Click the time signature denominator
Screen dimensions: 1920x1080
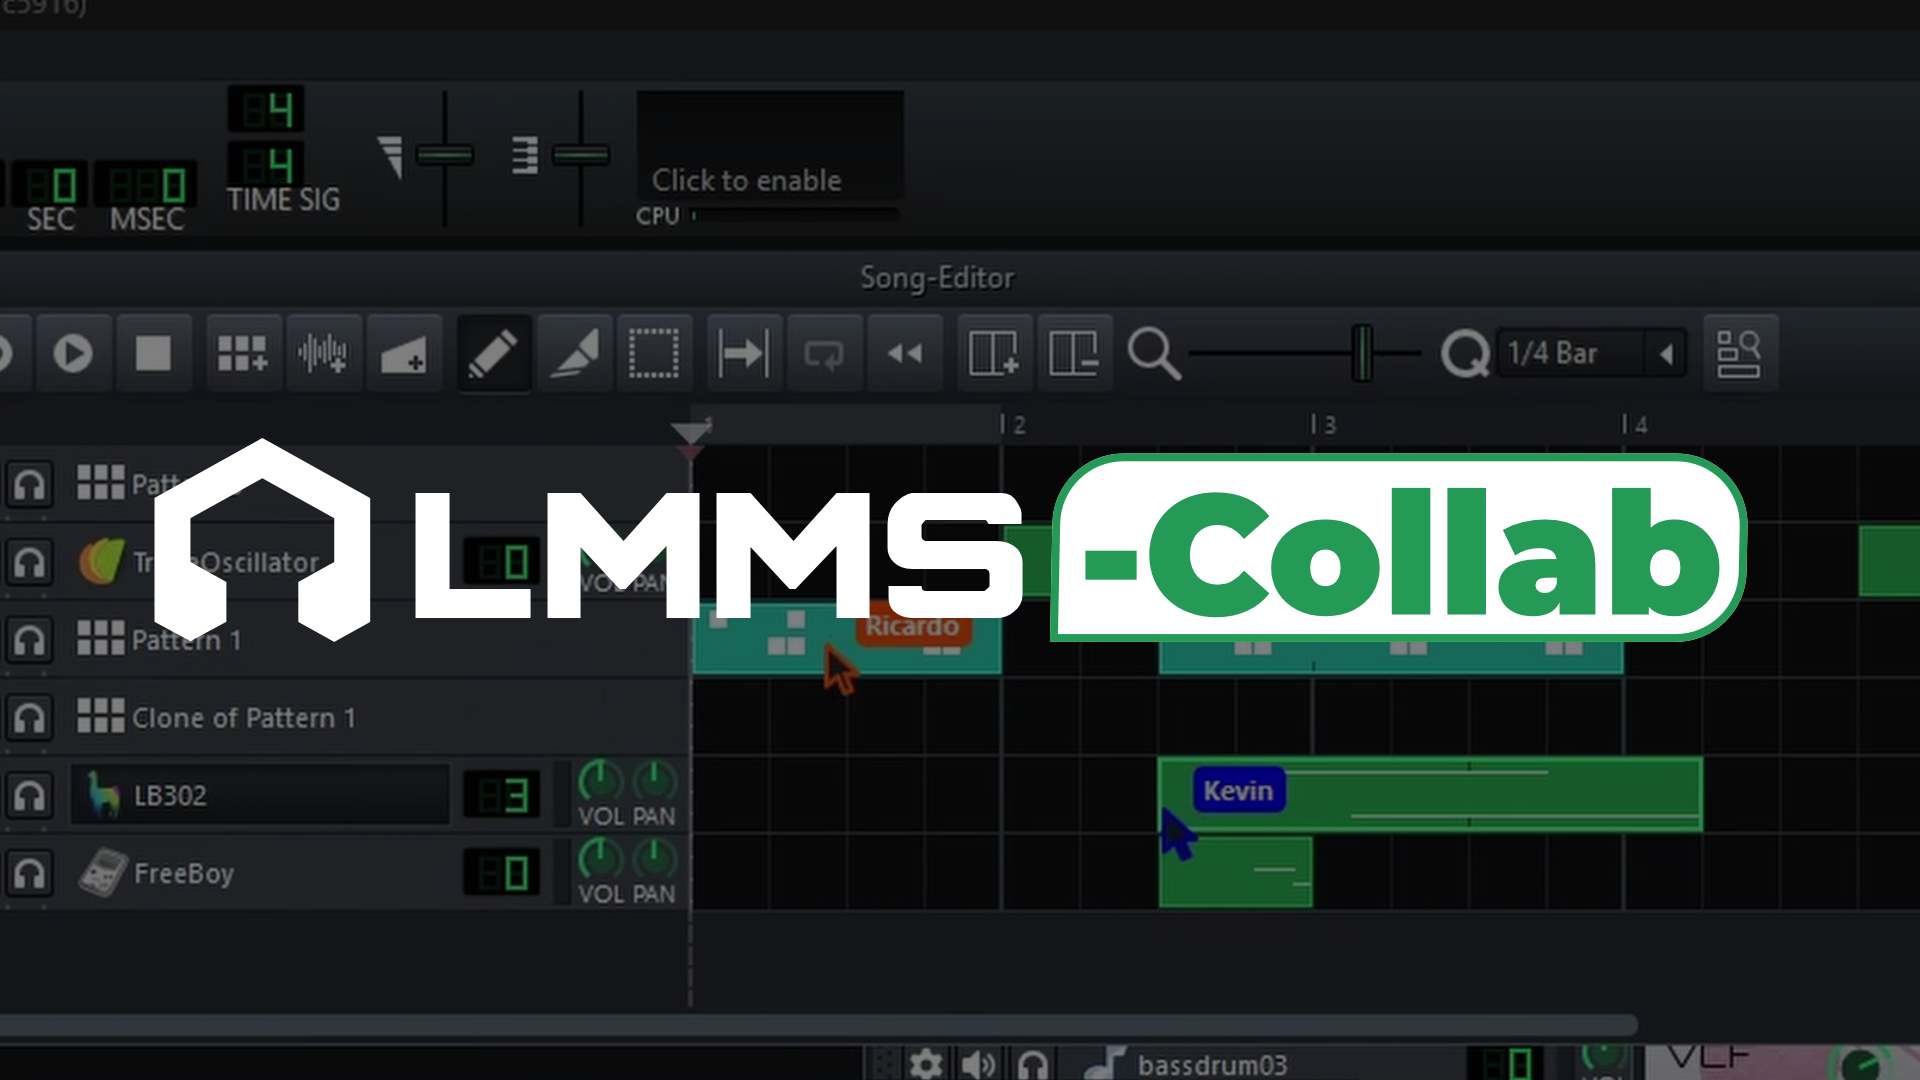(x=266, y=163)
